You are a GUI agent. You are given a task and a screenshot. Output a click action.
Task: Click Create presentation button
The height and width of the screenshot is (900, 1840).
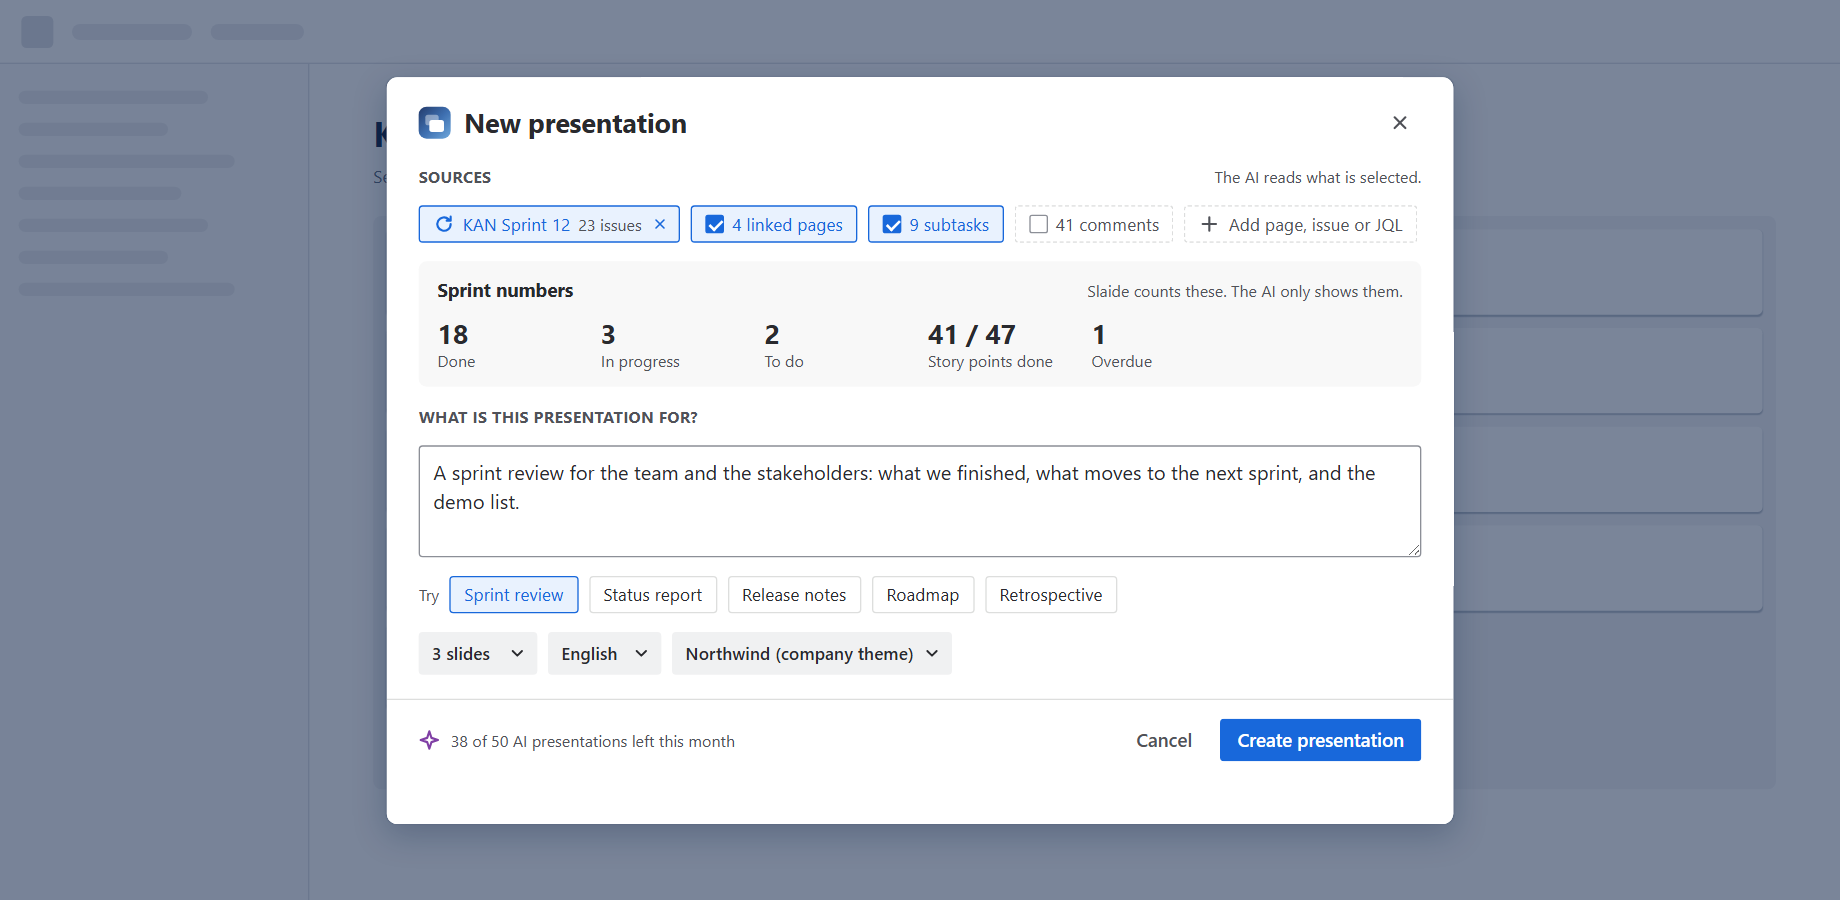(1320, 740)
